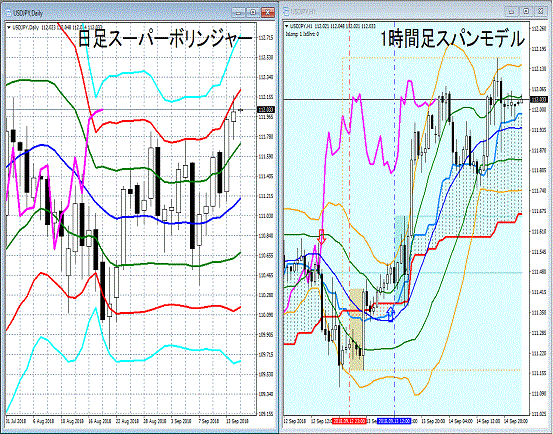Click the 12 Sep 2018 time axis label
The image size is (553, 434).
click(x=296, y=421)
